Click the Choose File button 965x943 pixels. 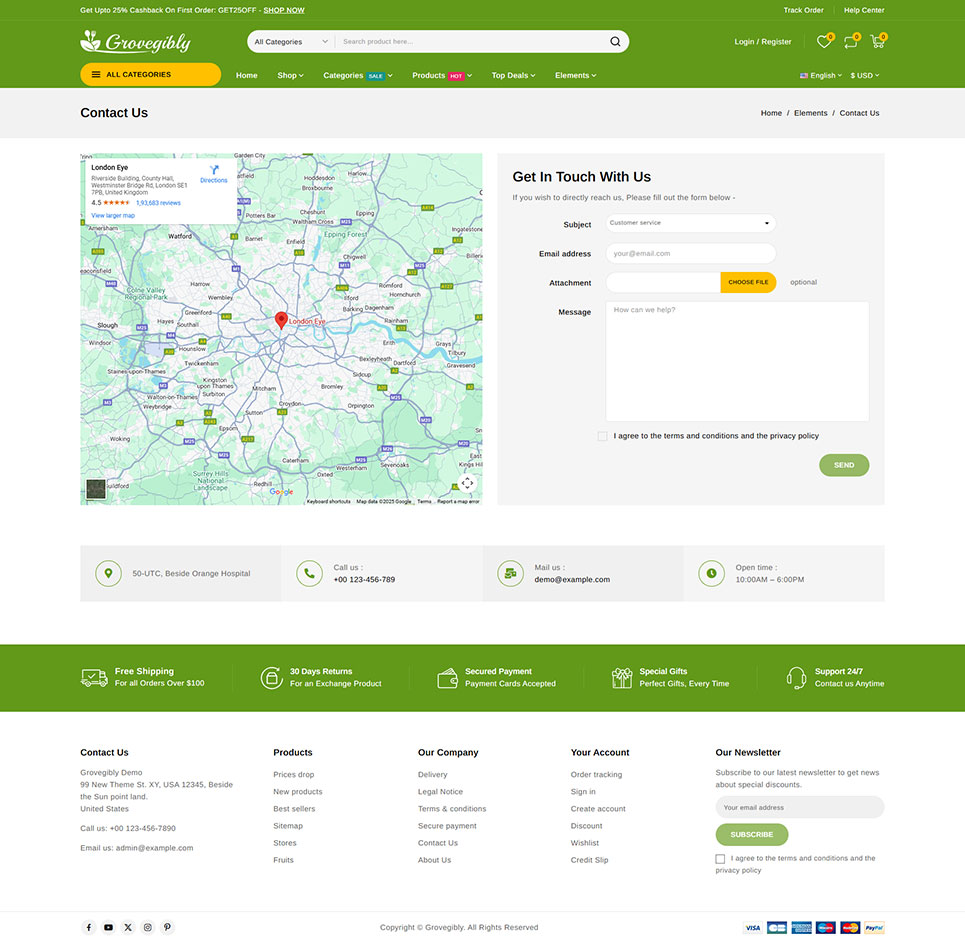748,283
